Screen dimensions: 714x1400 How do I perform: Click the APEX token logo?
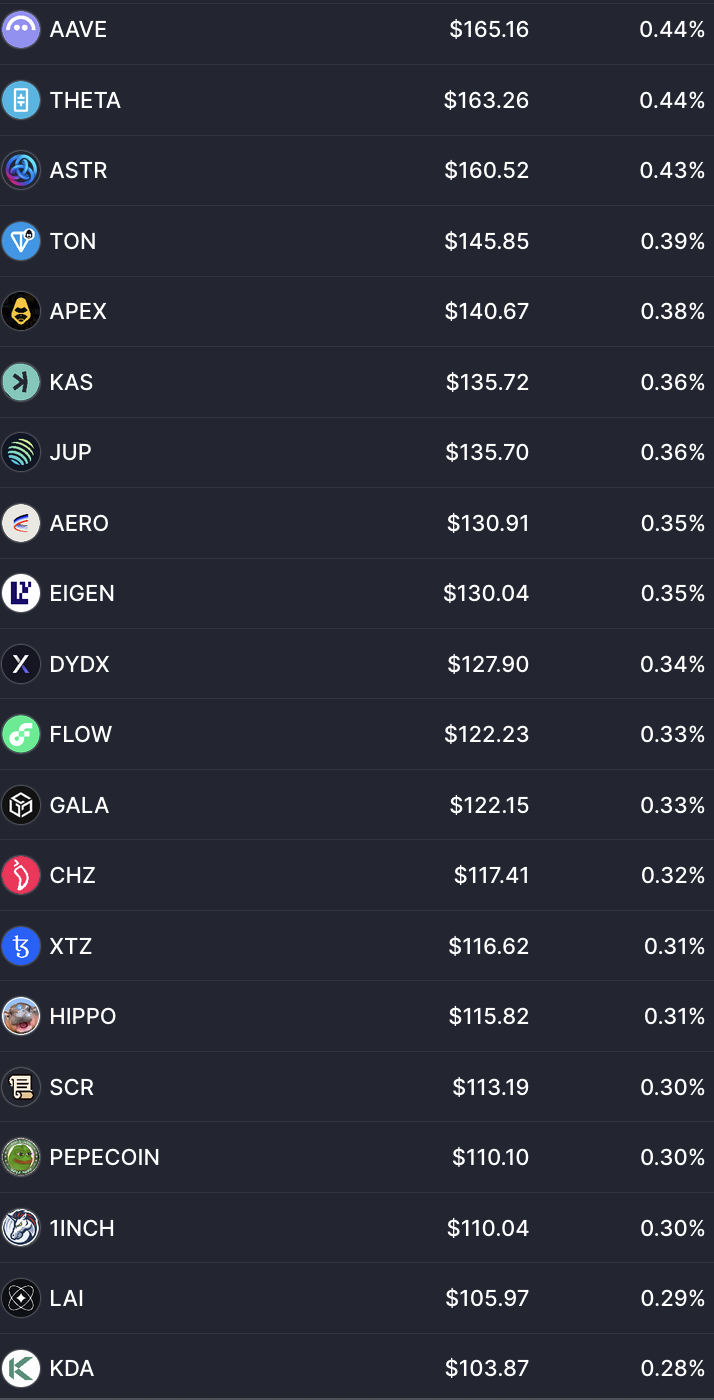(x=21, y=312)
